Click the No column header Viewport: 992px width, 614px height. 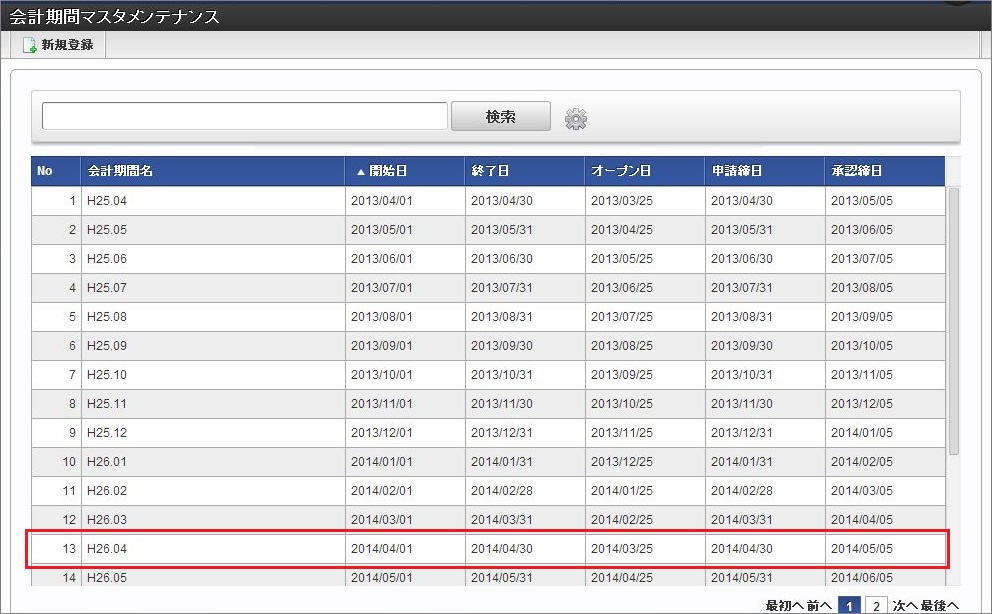[45, 171]
